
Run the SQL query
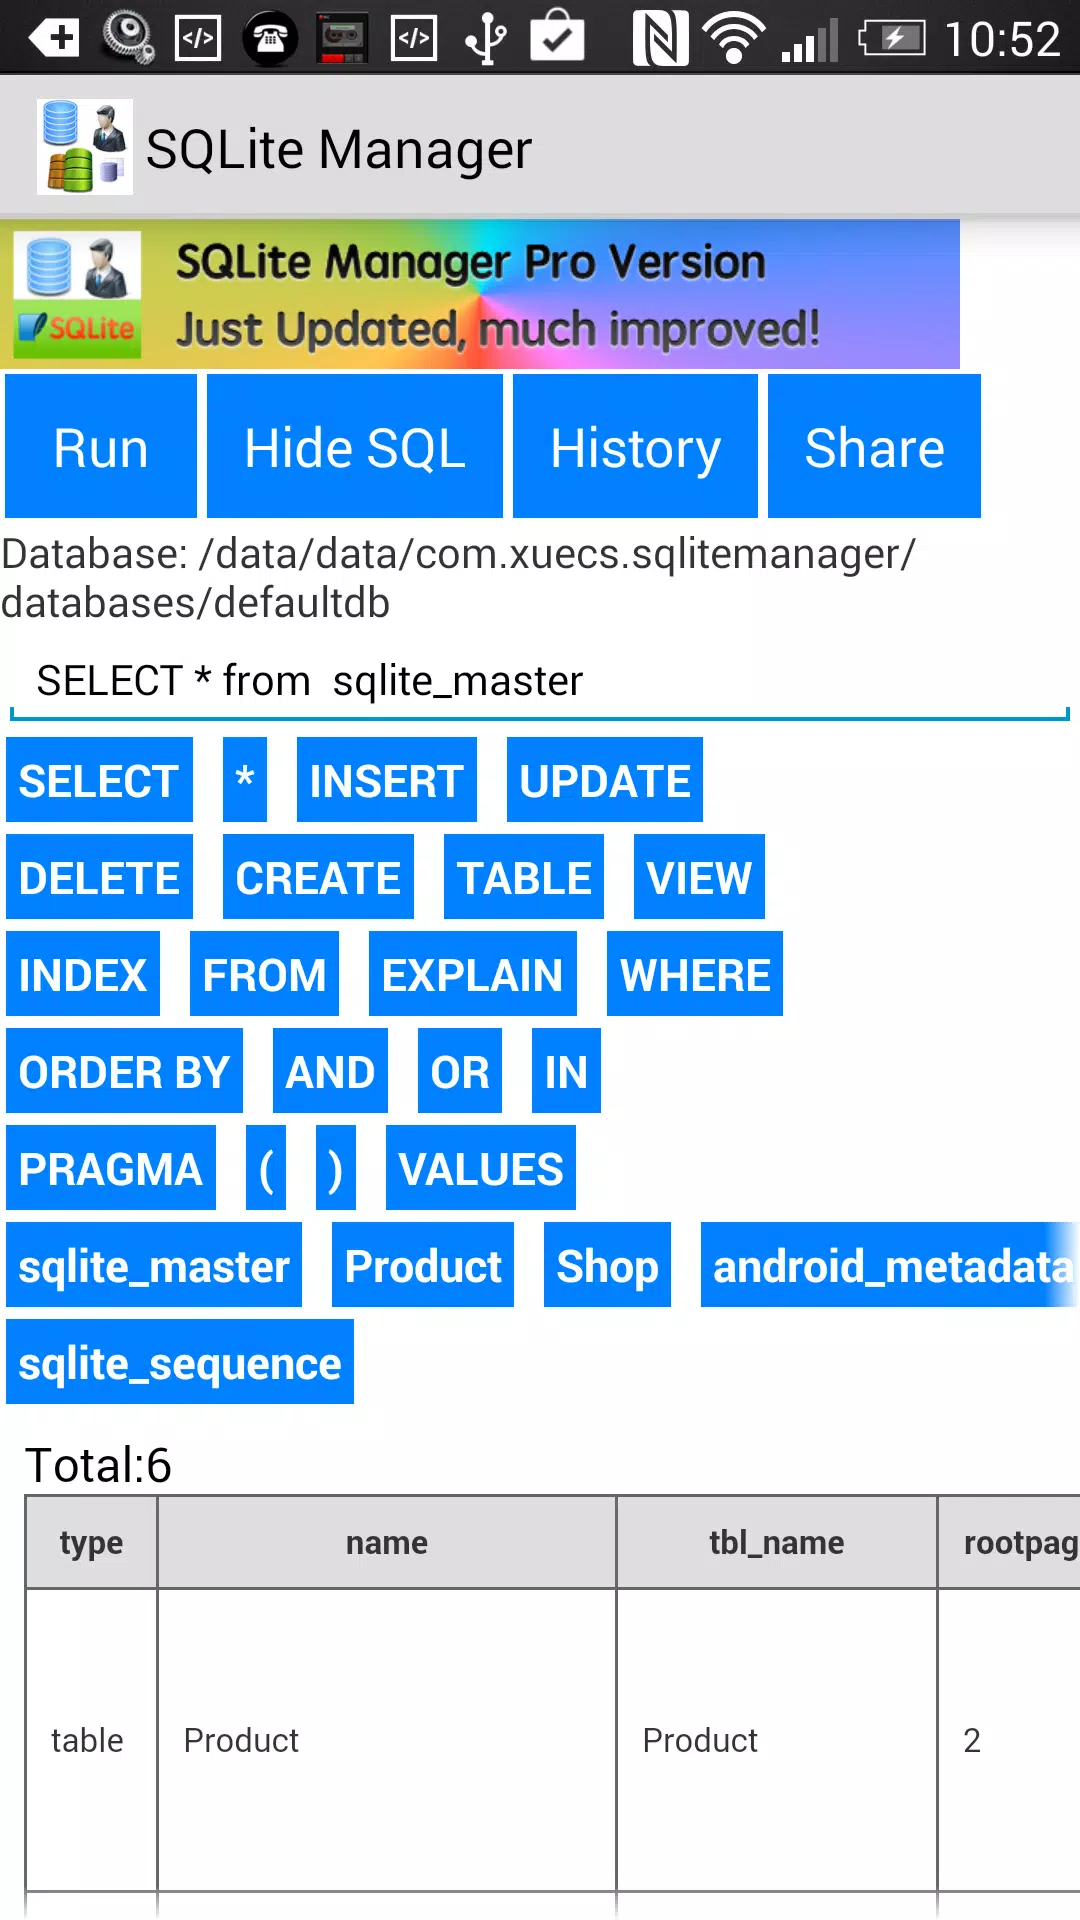(x=101, y=446)
